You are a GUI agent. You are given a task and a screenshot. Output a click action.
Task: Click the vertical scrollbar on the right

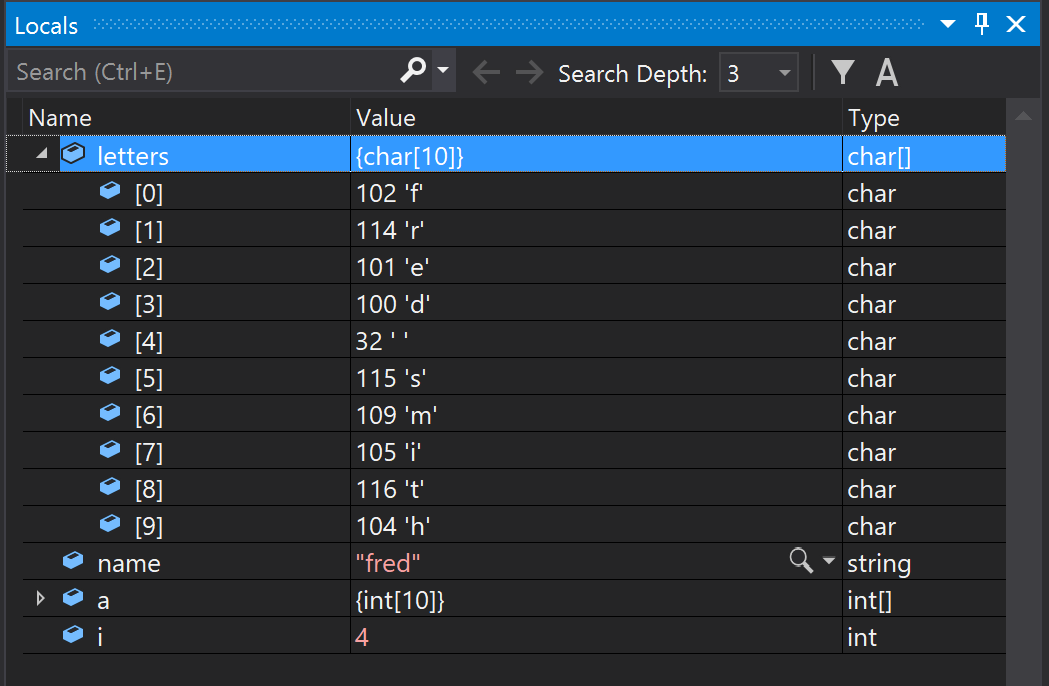[x=1023, y=400]
